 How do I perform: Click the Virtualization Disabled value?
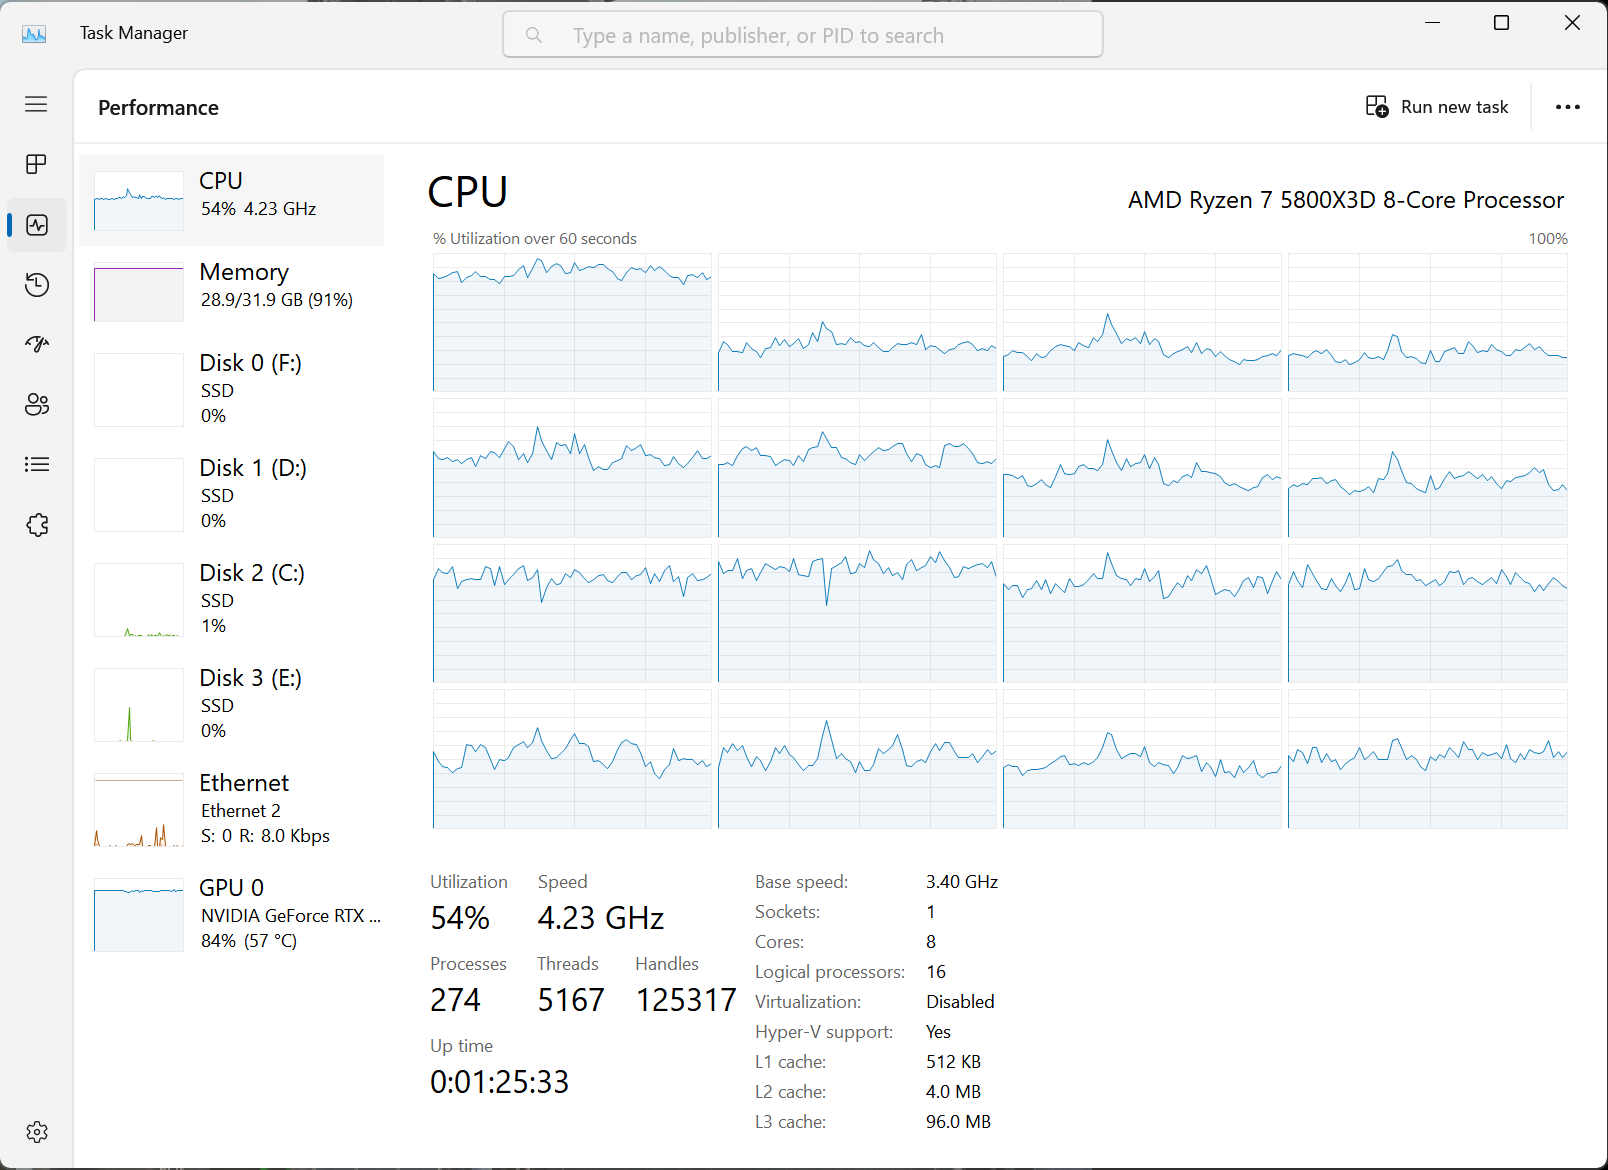[x=960, y=1002]
